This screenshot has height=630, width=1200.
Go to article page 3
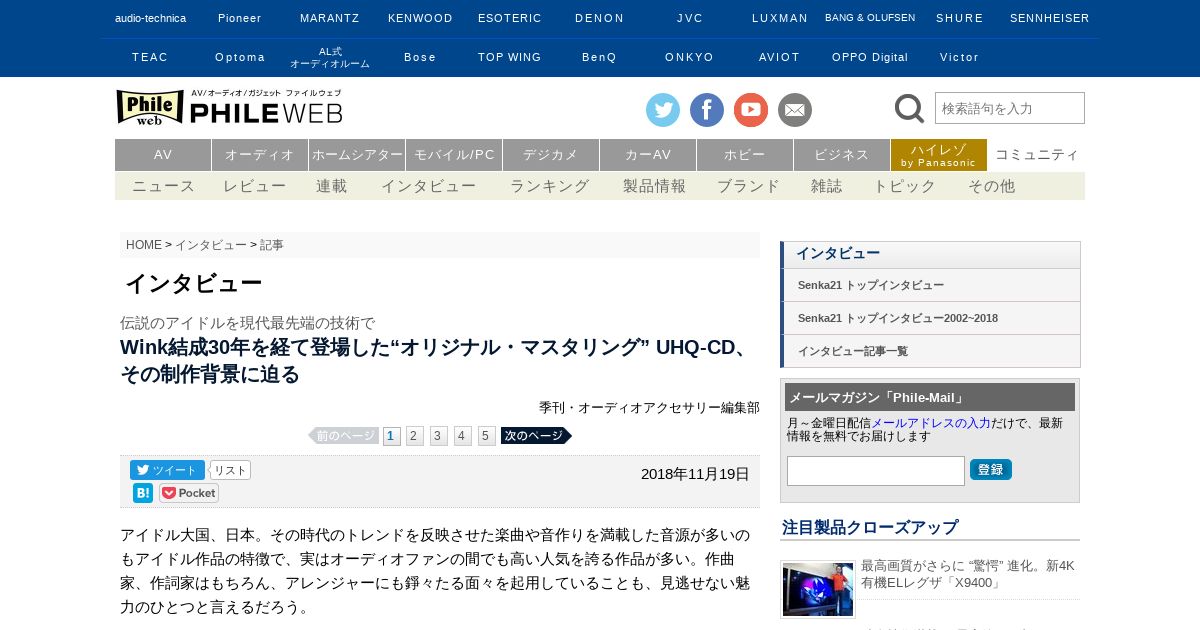point(439,436)
